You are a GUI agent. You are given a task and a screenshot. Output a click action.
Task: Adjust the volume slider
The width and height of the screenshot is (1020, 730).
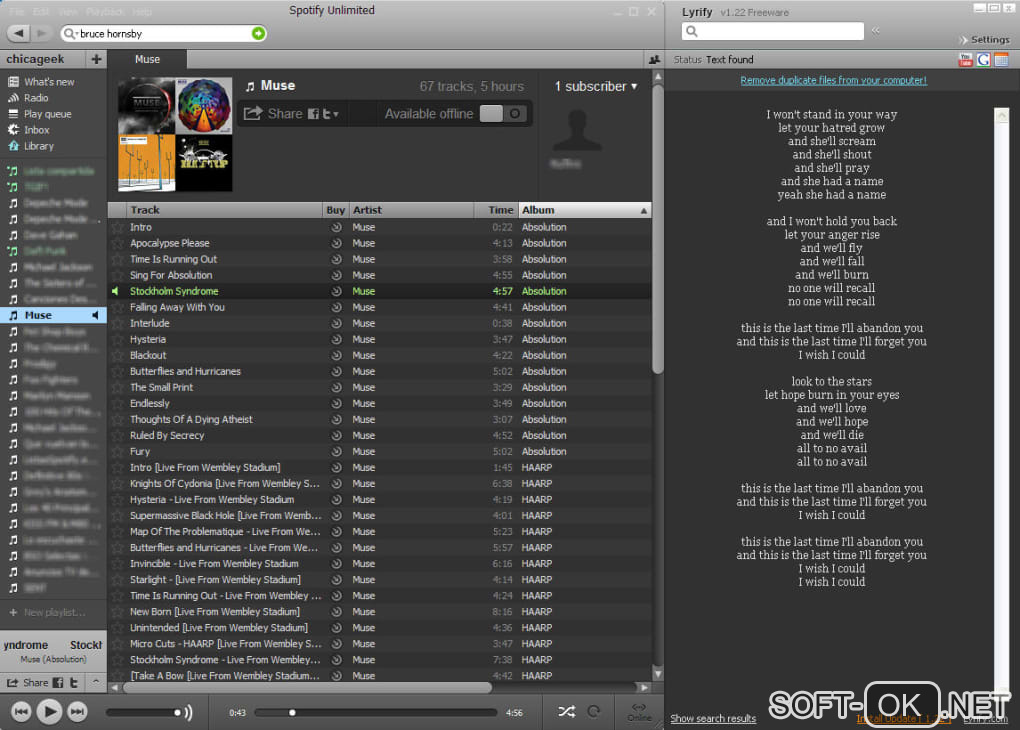(144, 712)
